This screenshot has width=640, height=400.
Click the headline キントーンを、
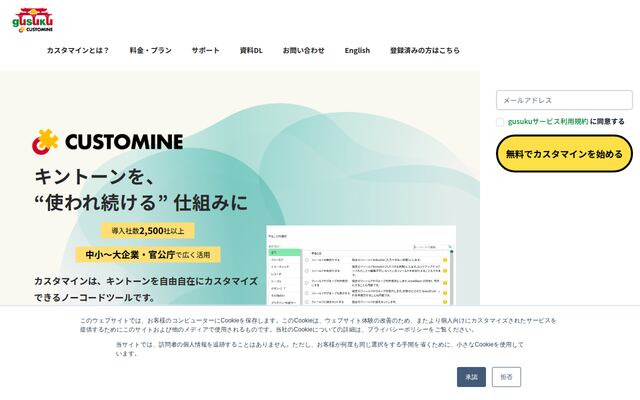93,177
